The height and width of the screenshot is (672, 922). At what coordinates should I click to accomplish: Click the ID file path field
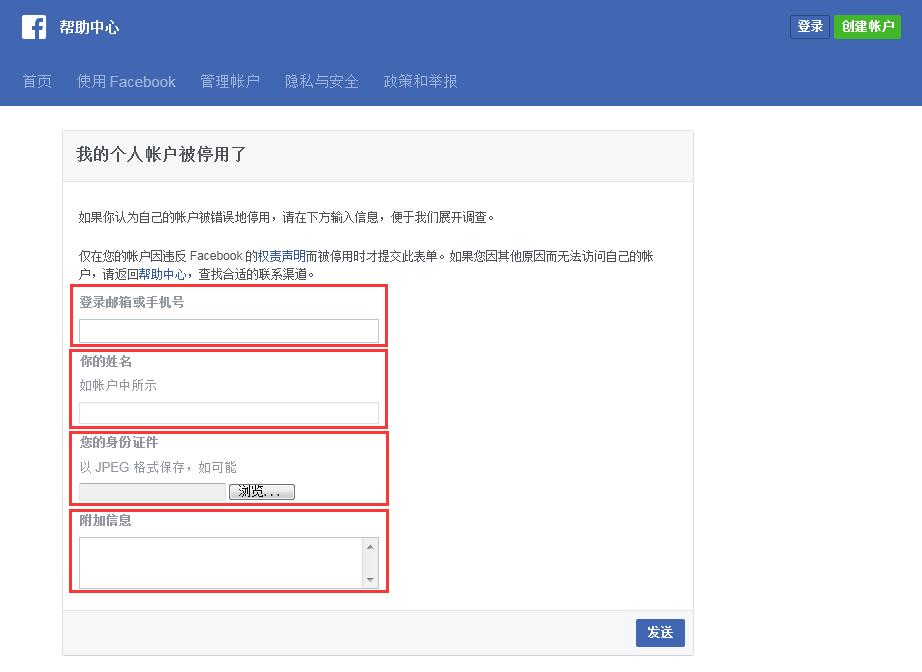click(x=152, y=492)
